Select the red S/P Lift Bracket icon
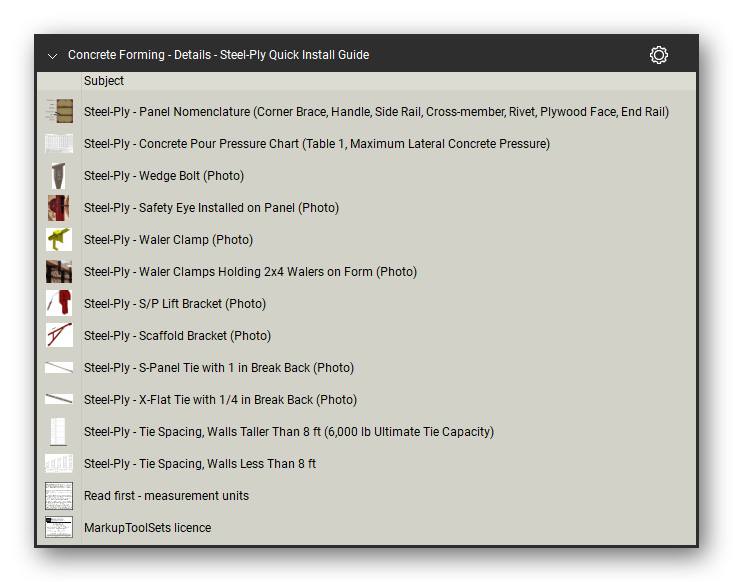Viewport: 733px width, 582px height. click(59, 303)
